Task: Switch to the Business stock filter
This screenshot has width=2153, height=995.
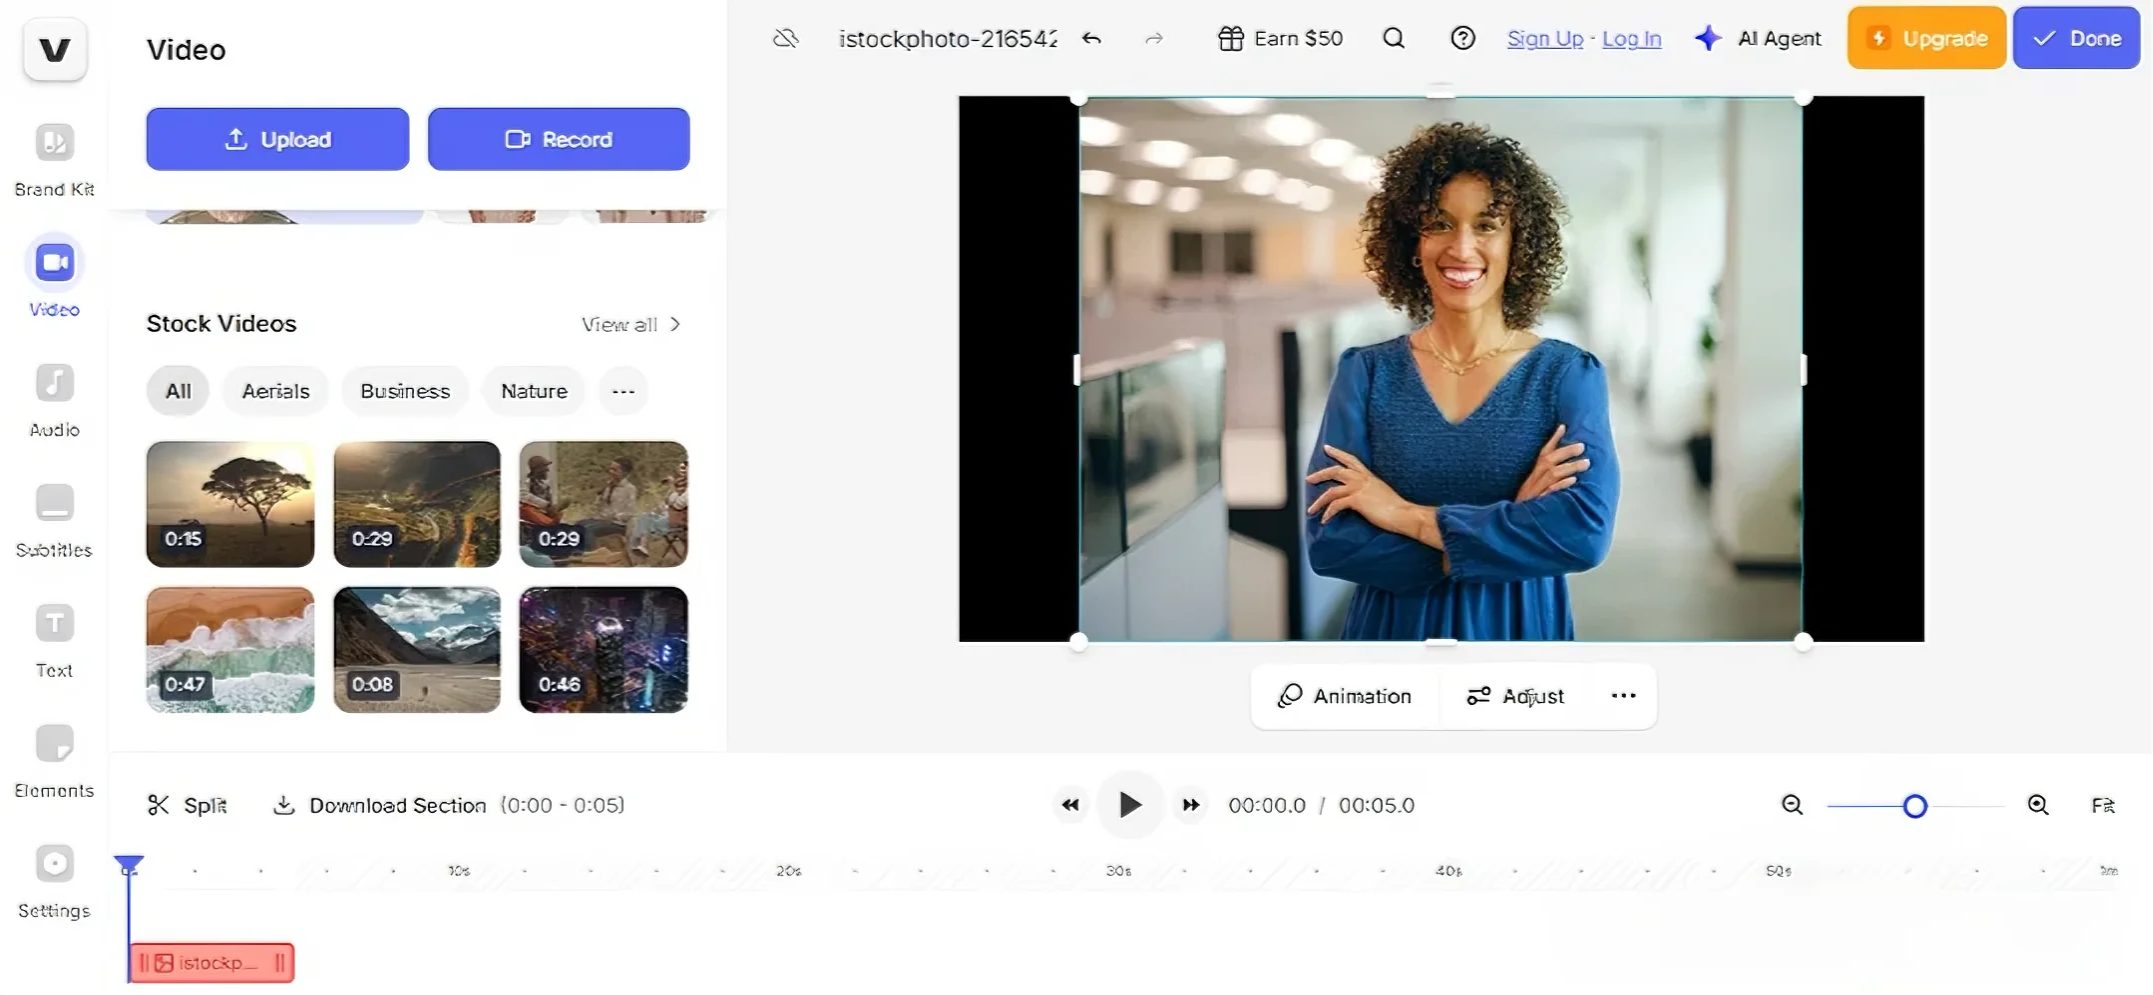Action: pyautogui.click(x=404, y=391)
